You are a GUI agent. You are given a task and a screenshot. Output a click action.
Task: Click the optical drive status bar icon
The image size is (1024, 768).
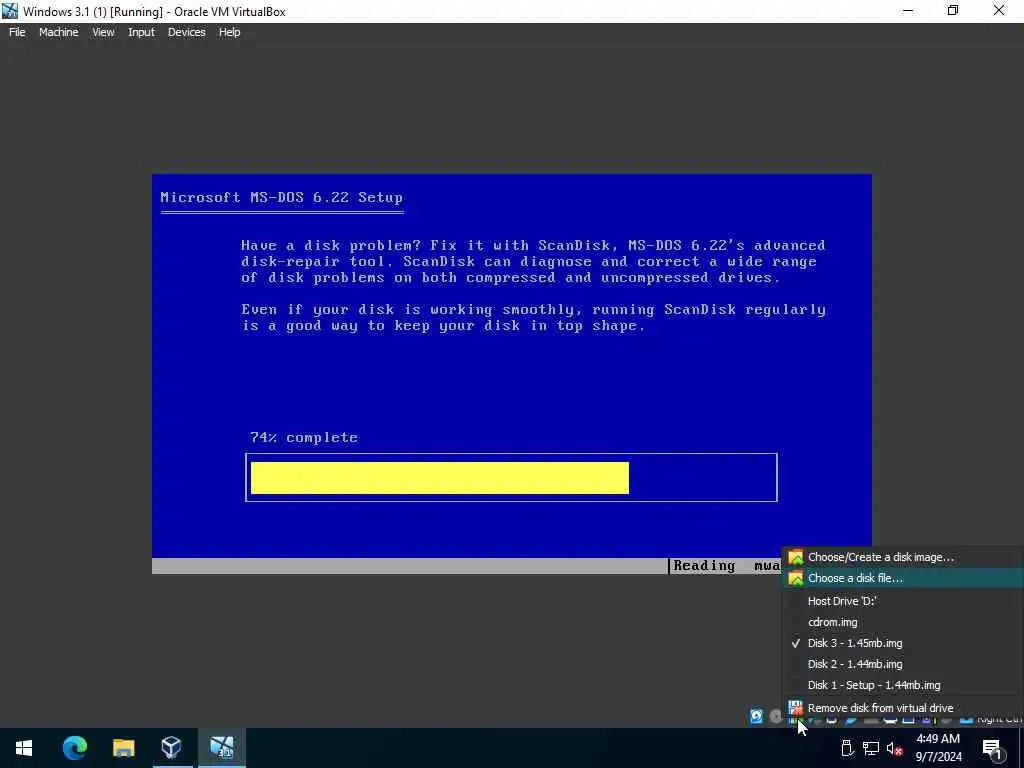776,716
